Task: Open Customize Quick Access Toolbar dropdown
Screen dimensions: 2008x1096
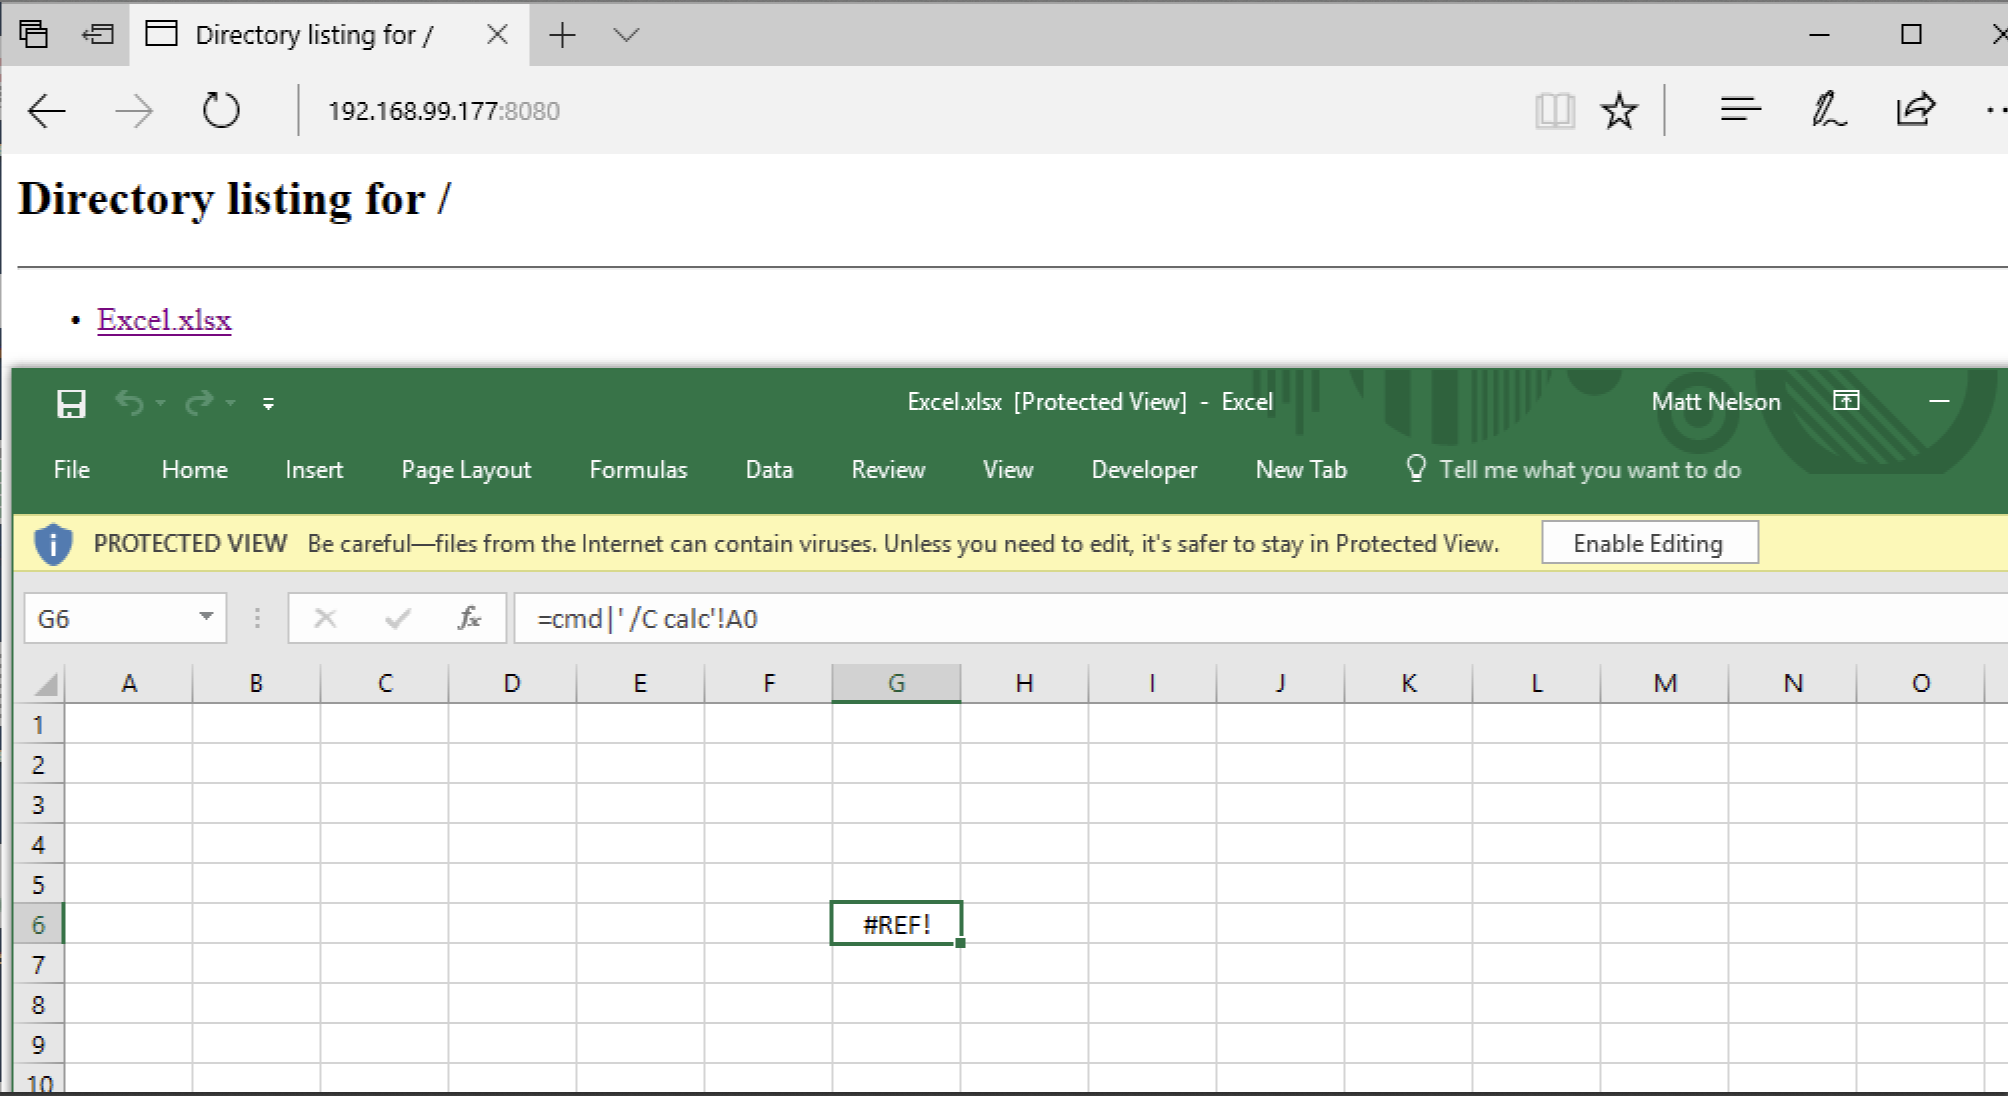Action: coord(268,404)
